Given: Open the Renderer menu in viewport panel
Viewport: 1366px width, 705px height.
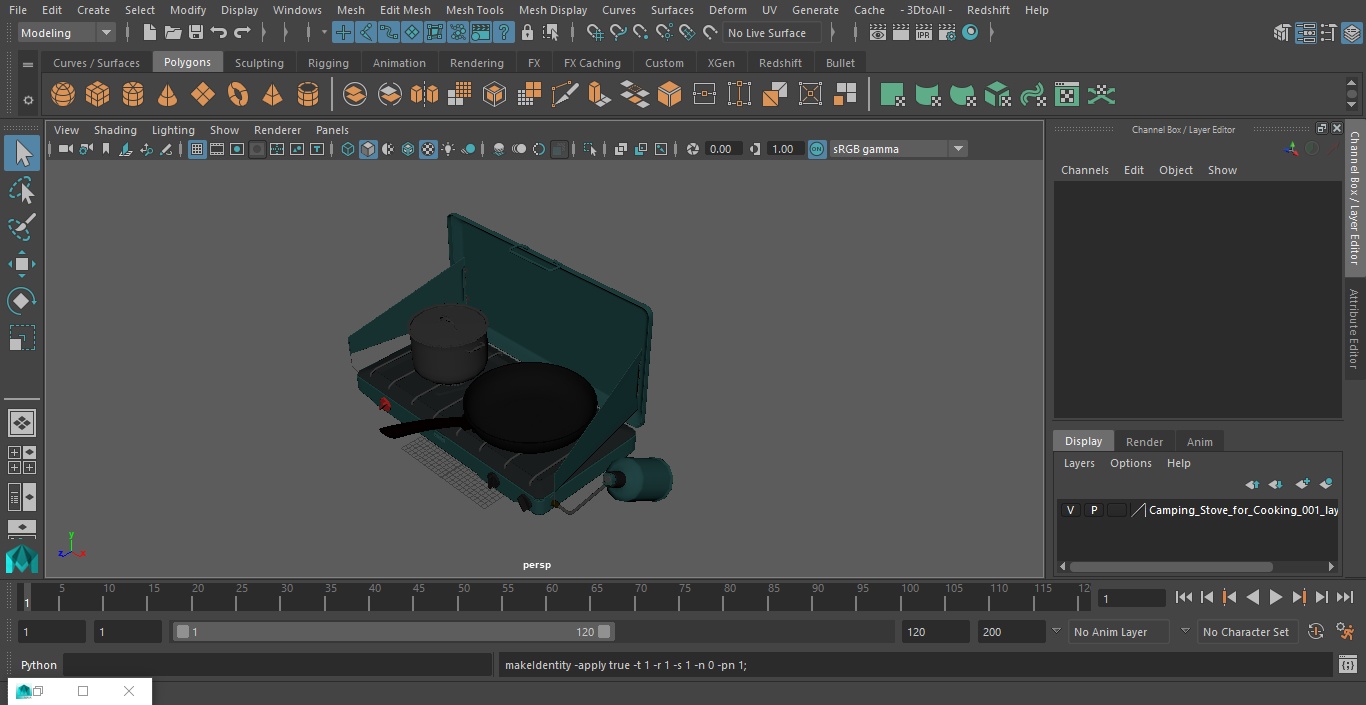Looking at the screenshot, I should [277, 130].
